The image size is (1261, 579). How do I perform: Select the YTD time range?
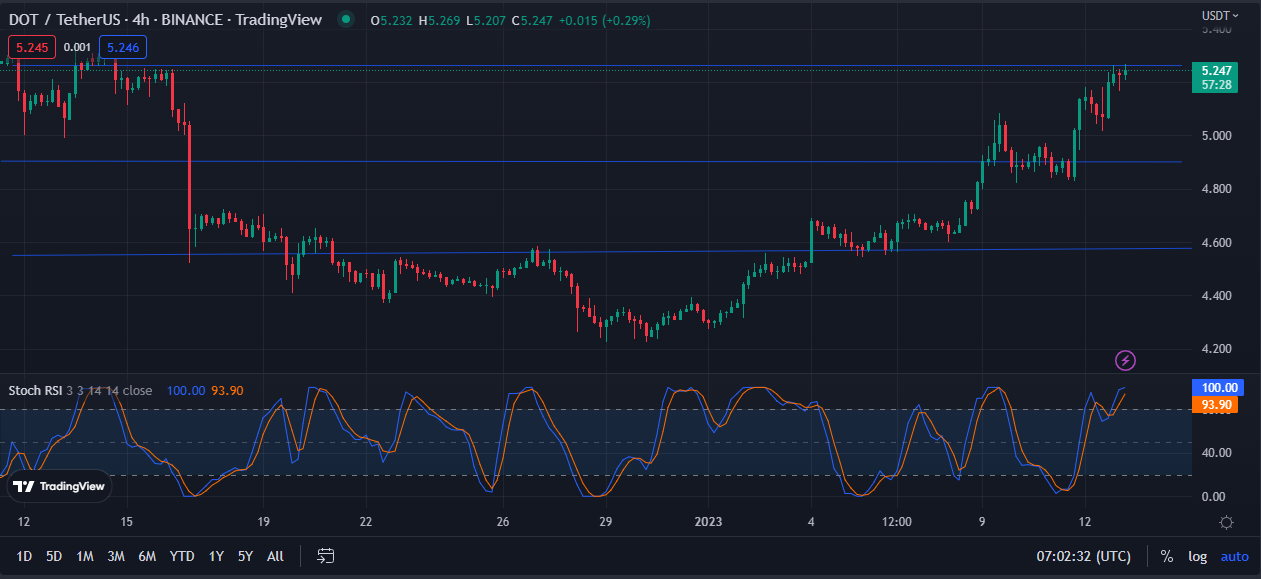pyautogui.click(x=182, y=556)
